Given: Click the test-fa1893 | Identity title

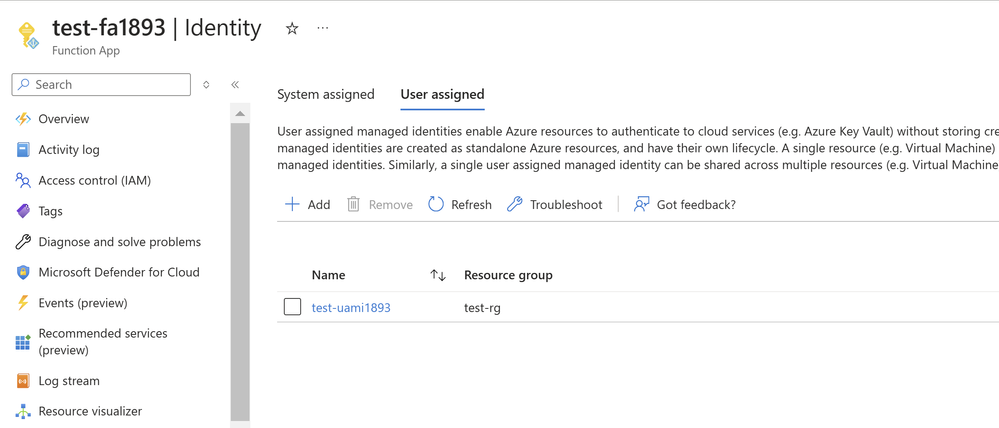Looking at the screenshot, I should coord(157,28).
